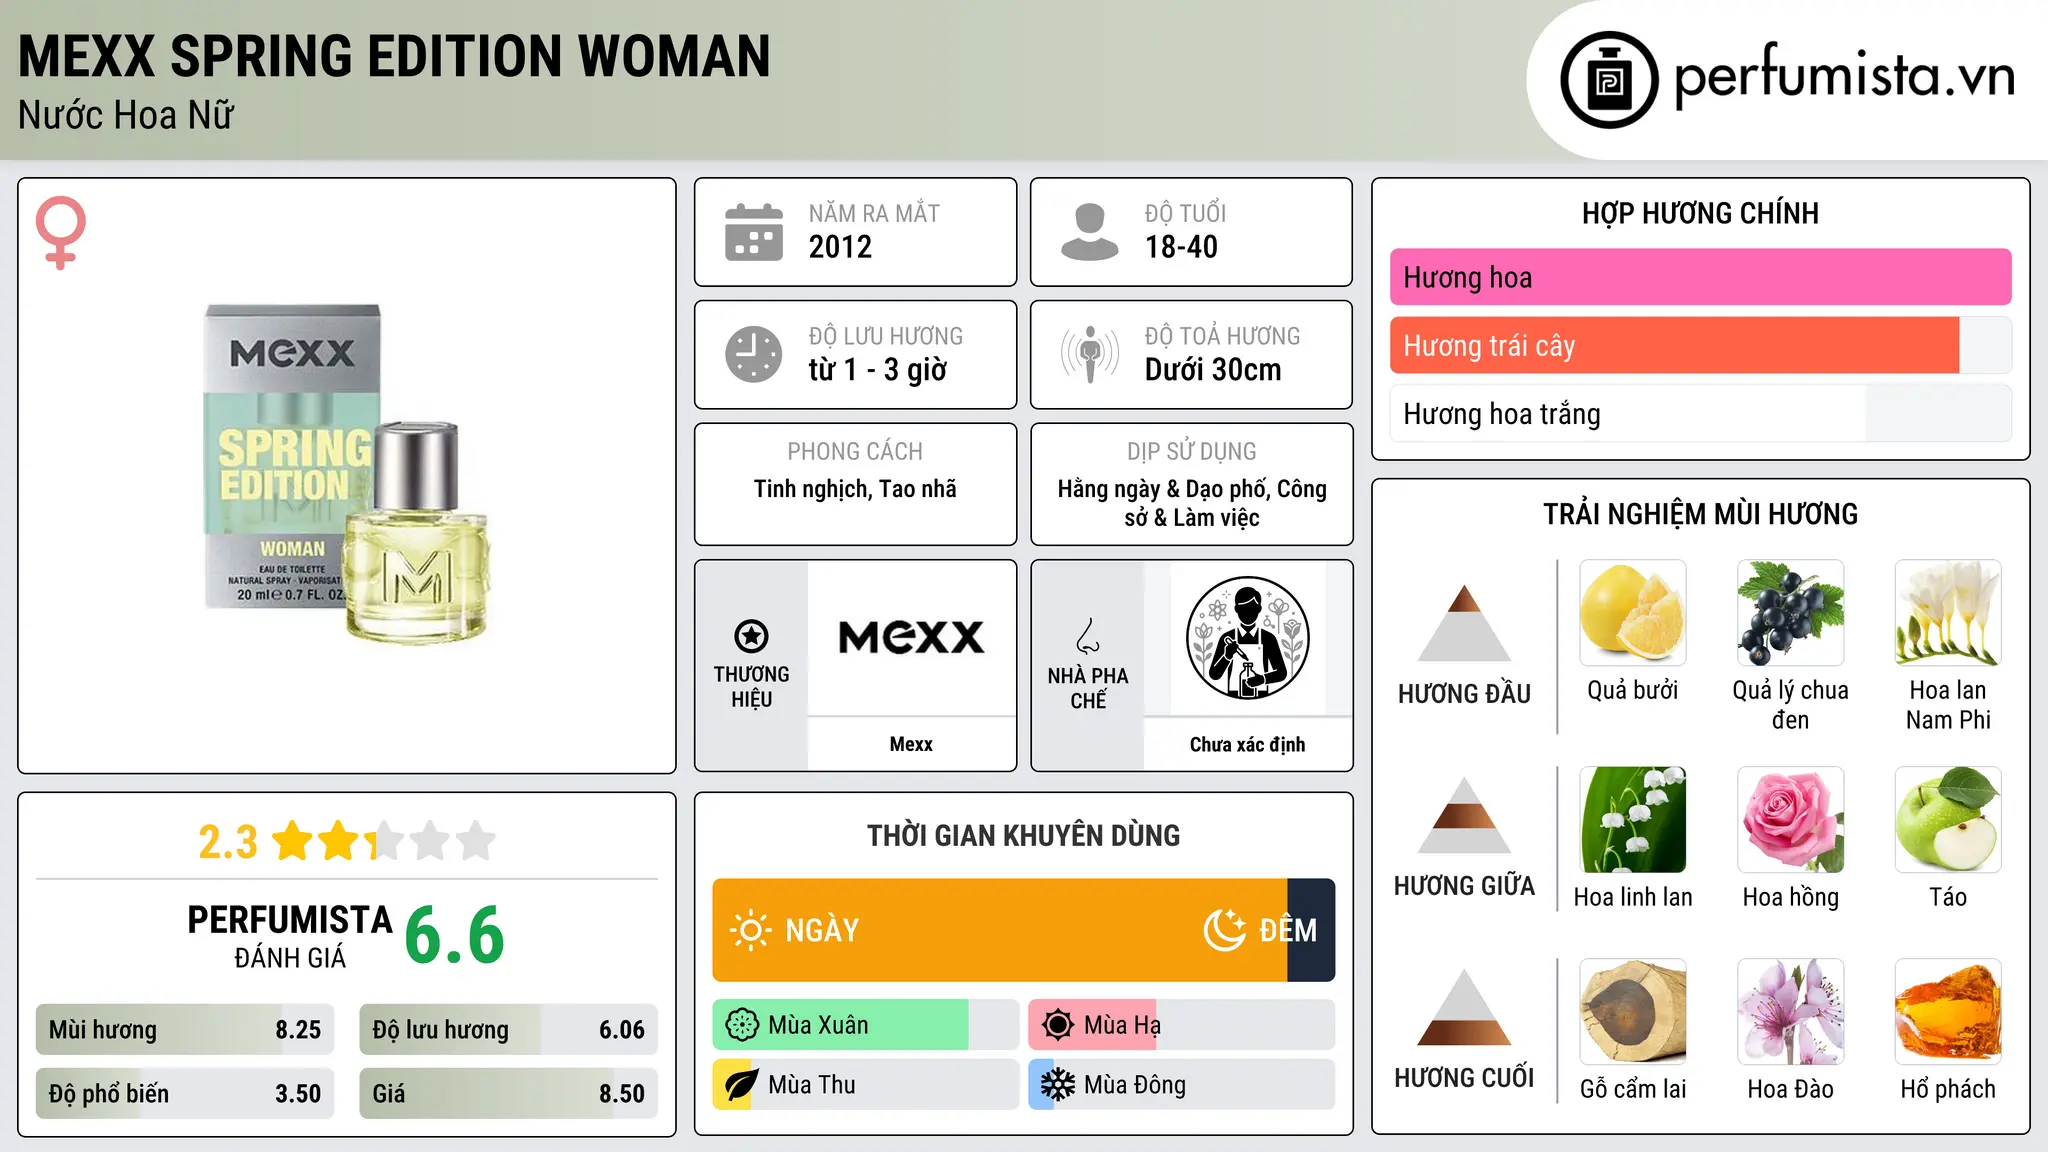
Task: Click the perfumista.vn perfume bottle logo icon
Action: pyautogui.click(x=1609, y=80)
